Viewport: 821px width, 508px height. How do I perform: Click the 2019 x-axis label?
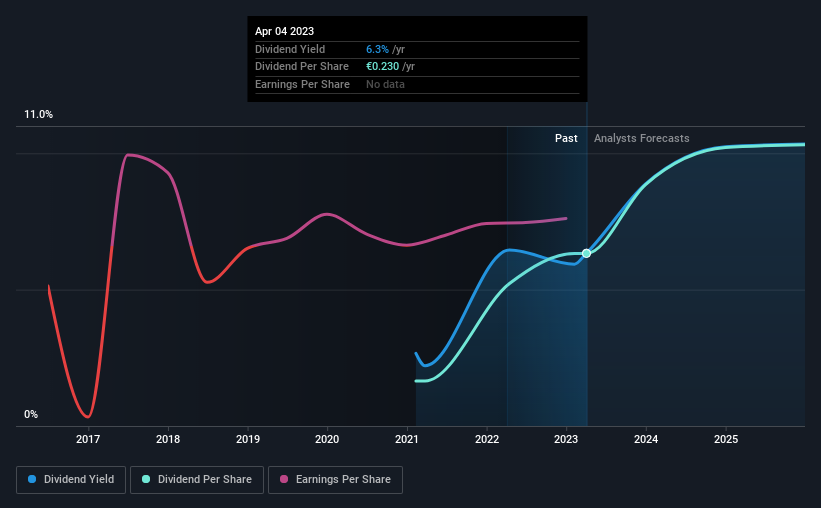(248, 439)
